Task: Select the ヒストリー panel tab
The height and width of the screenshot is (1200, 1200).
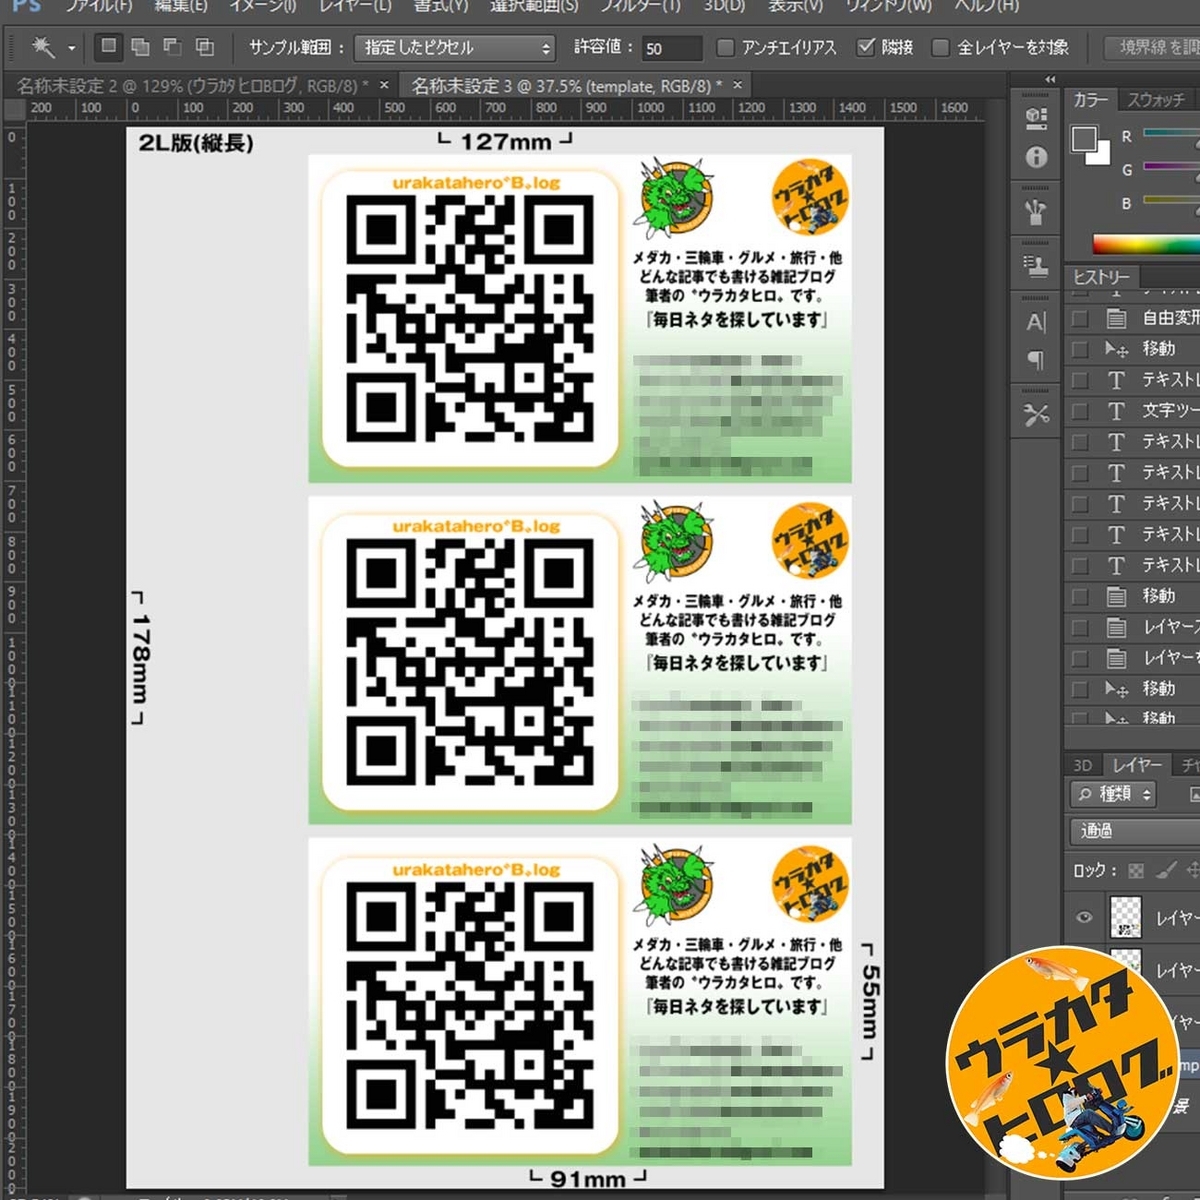Action: click(x=1101, y=277)
